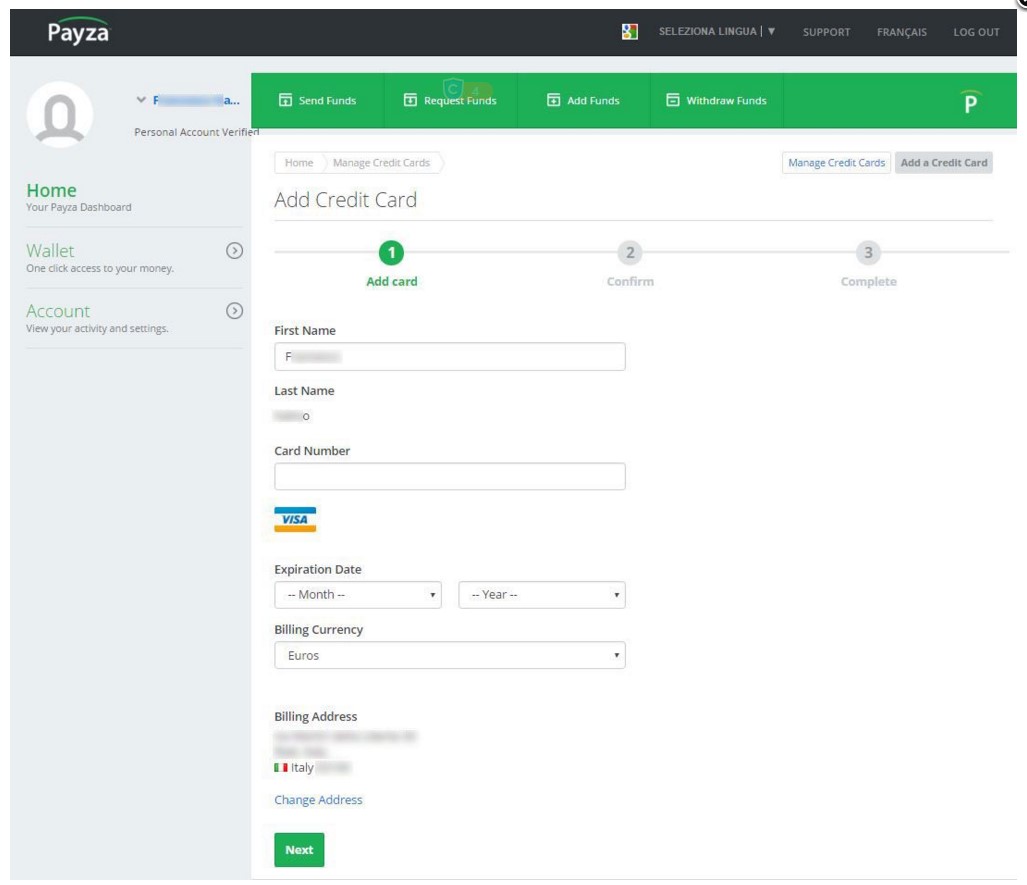
Task: Click the Italy flag icon
Action: coord(281,768)
